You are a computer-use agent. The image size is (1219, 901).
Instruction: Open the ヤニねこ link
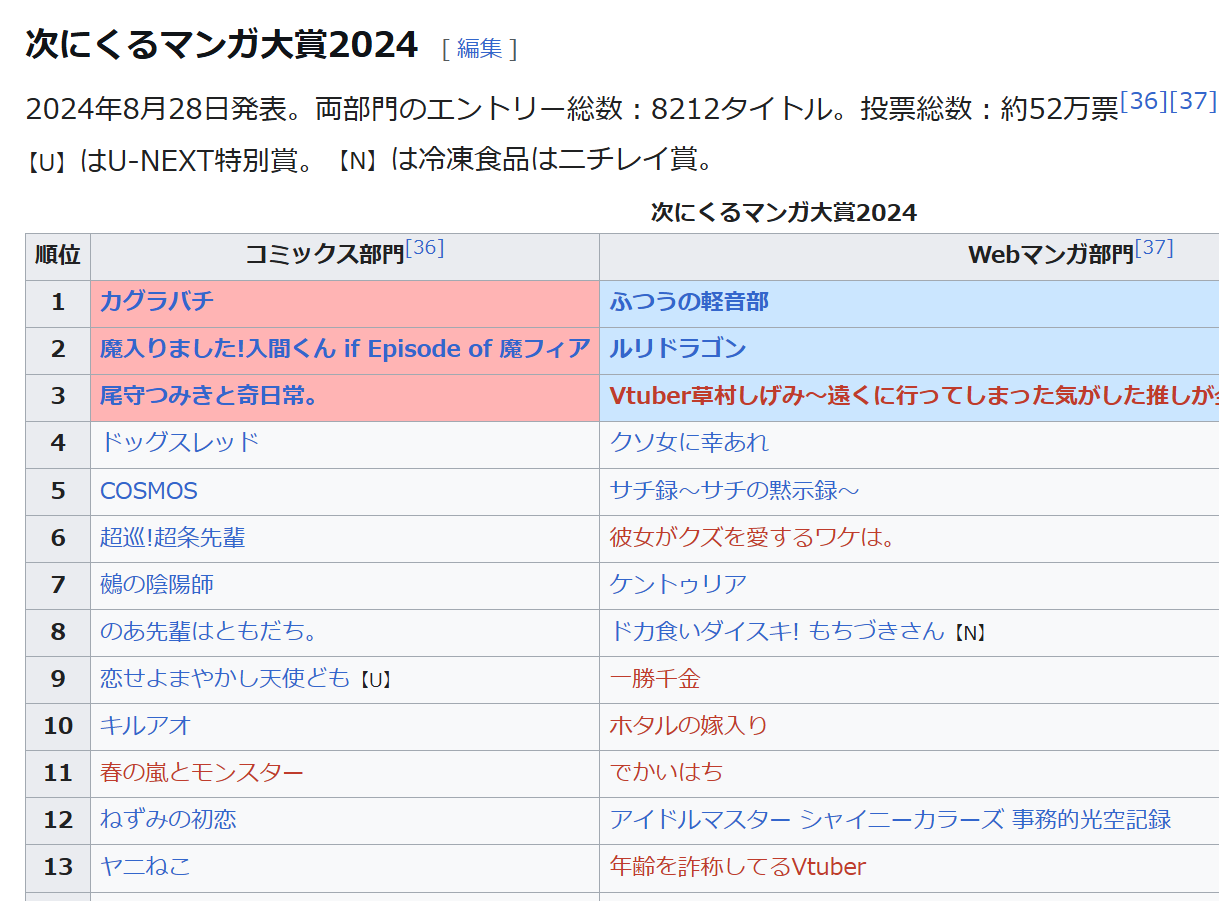[146, 866]
